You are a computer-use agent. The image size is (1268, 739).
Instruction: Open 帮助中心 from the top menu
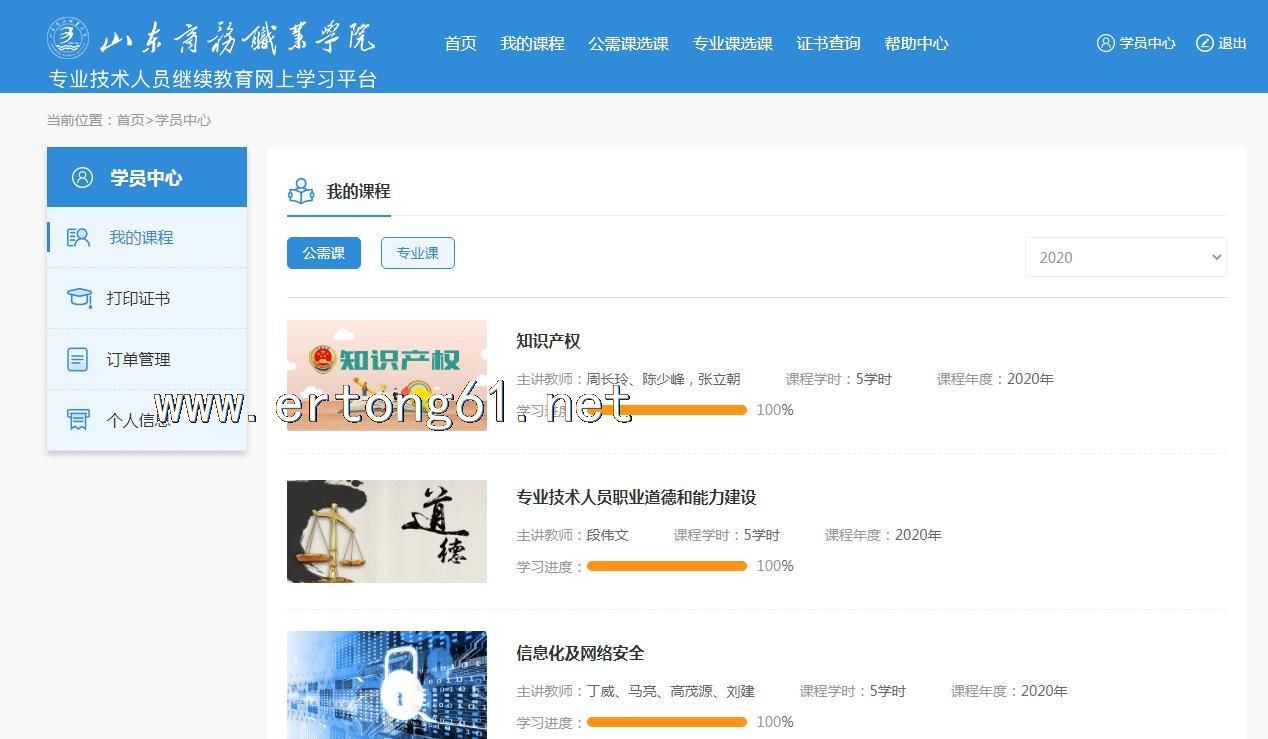pos(915,43)
